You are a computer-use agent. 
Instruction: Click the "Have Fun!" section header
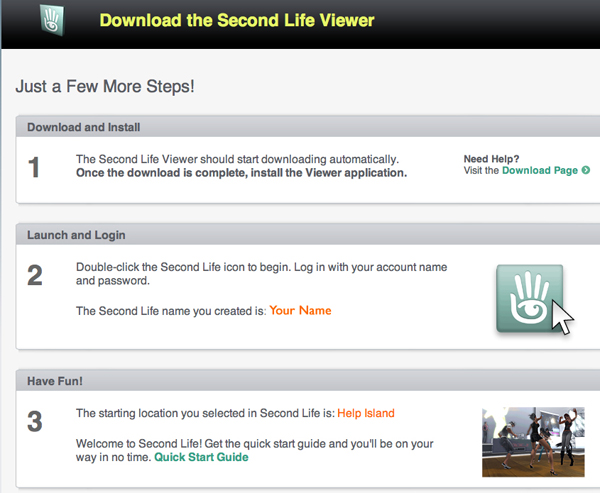coord(55,380)
